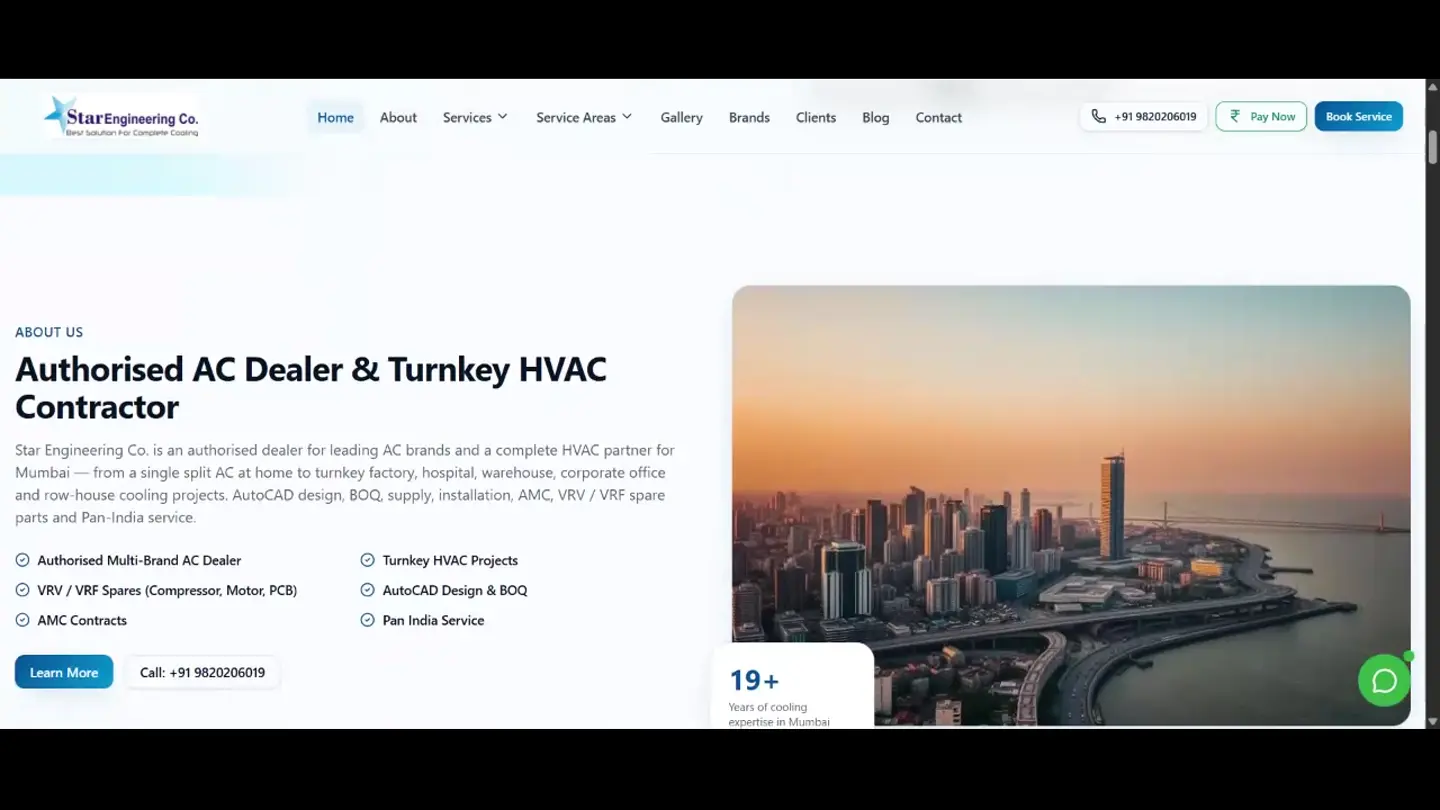Click check icon beside Authorised Multi-Brand AC Dealer

coord(22,560)
